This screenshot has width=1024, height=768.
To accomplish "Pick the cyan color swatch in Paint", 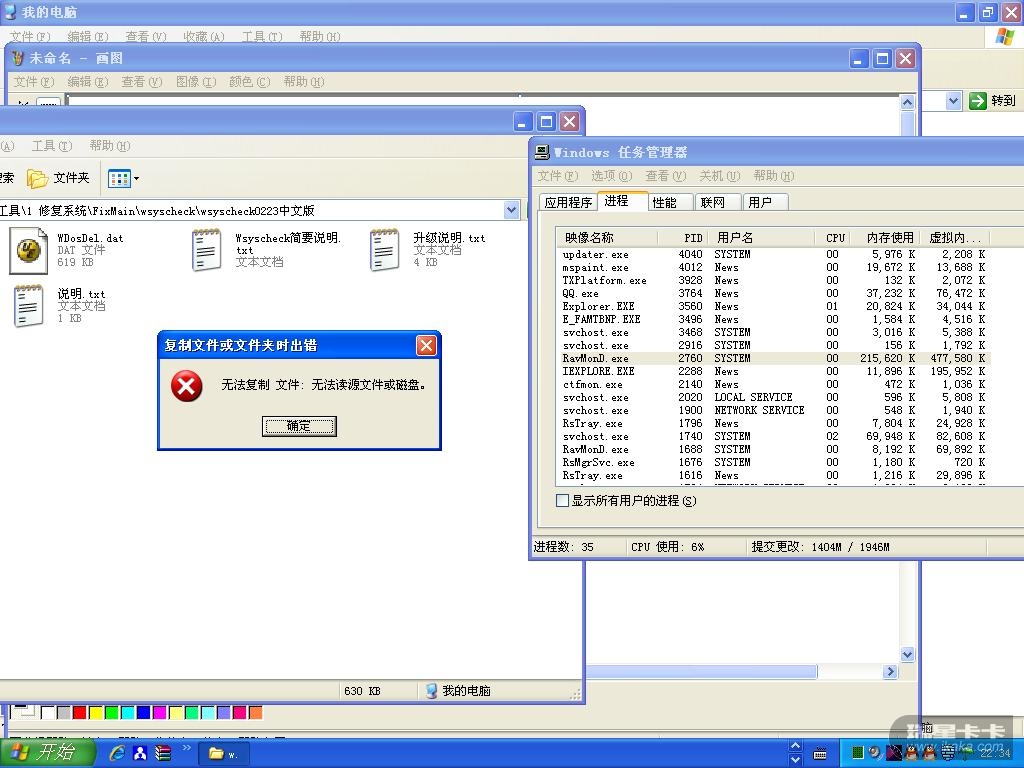I will pos(128,712).
